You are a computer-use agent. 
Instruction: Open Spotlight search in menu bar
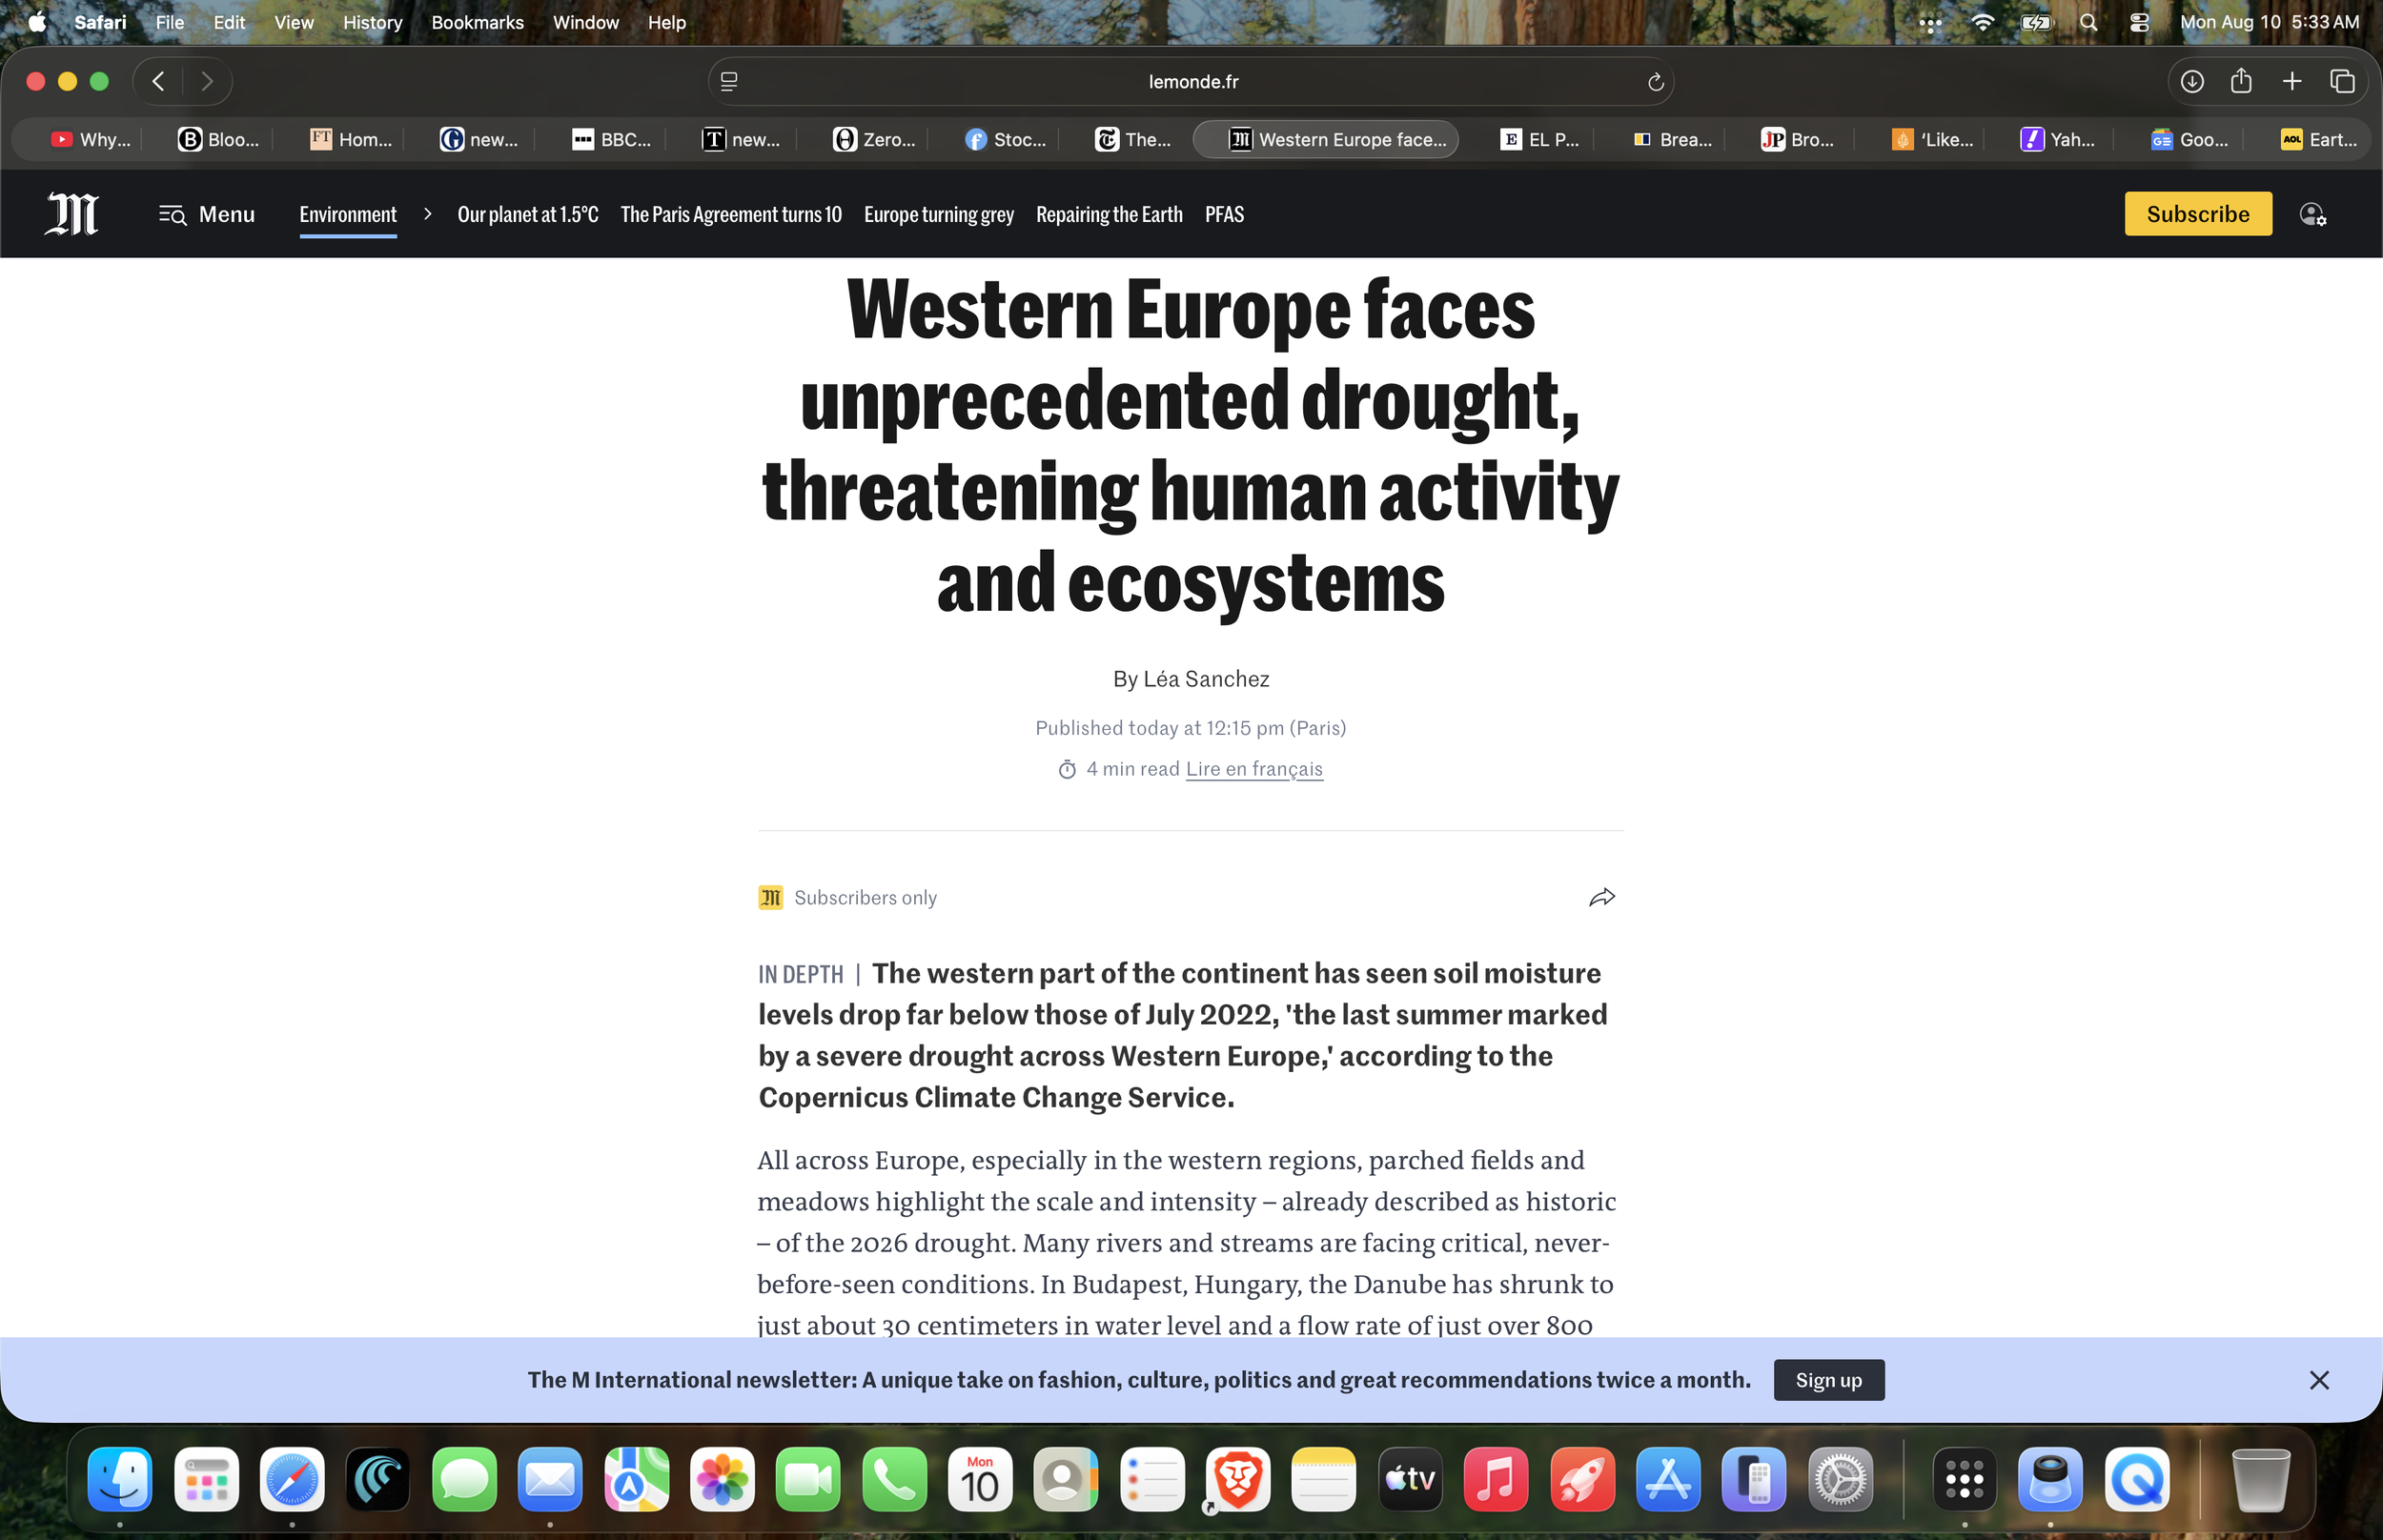coord(2088,22)
